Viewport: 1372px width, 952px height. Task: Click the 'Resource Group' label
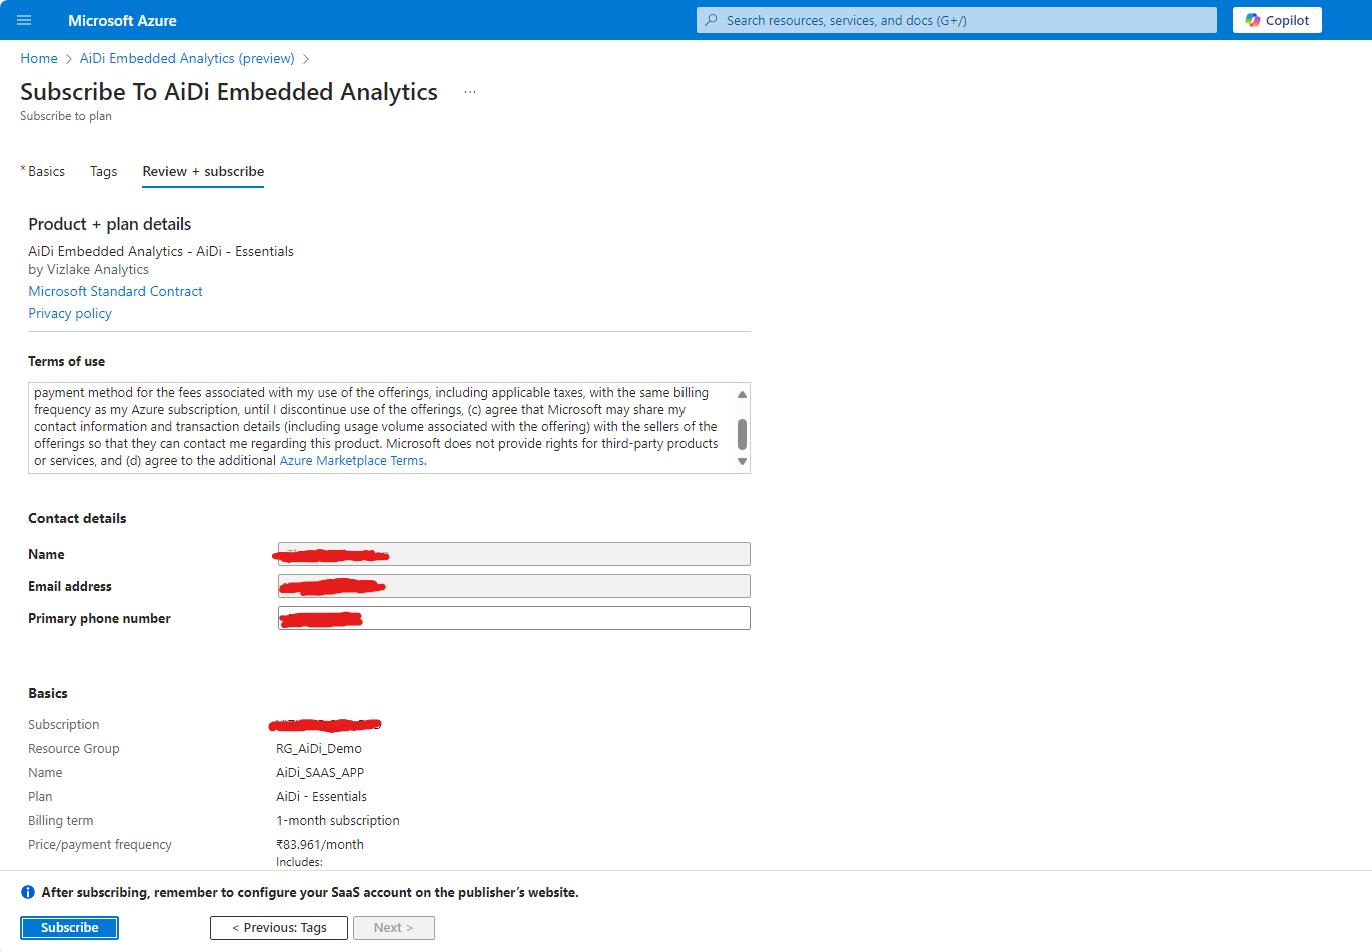click(x=74, y=749)
